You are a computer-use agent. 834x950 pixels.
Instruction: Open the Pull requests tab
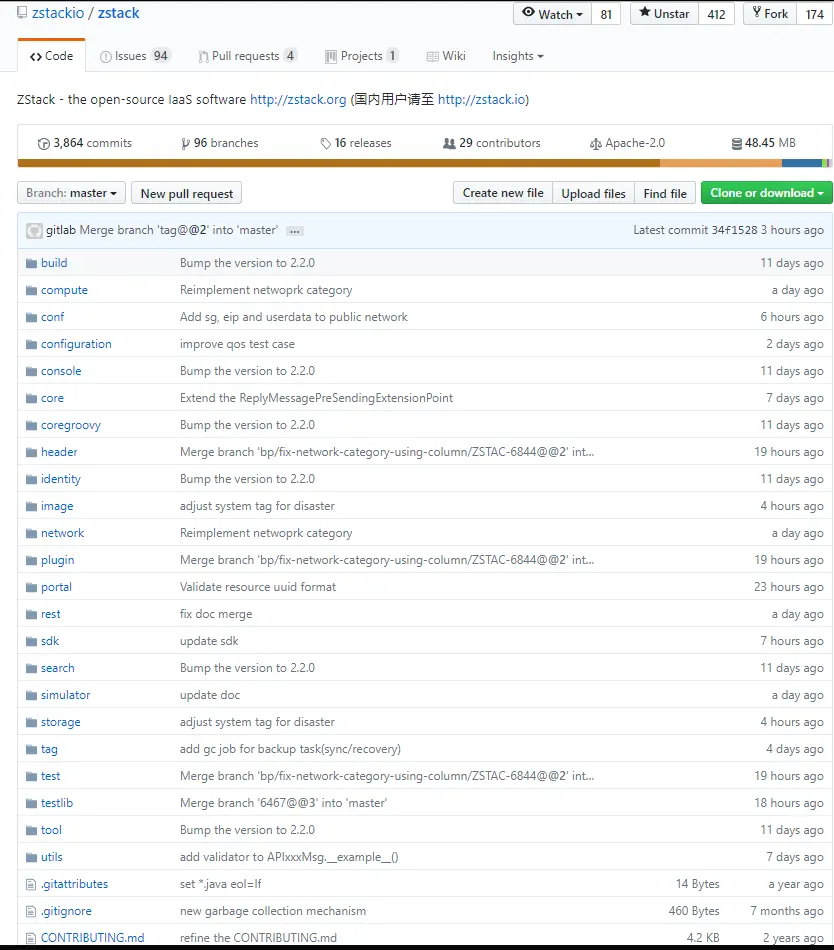(248, 56)
